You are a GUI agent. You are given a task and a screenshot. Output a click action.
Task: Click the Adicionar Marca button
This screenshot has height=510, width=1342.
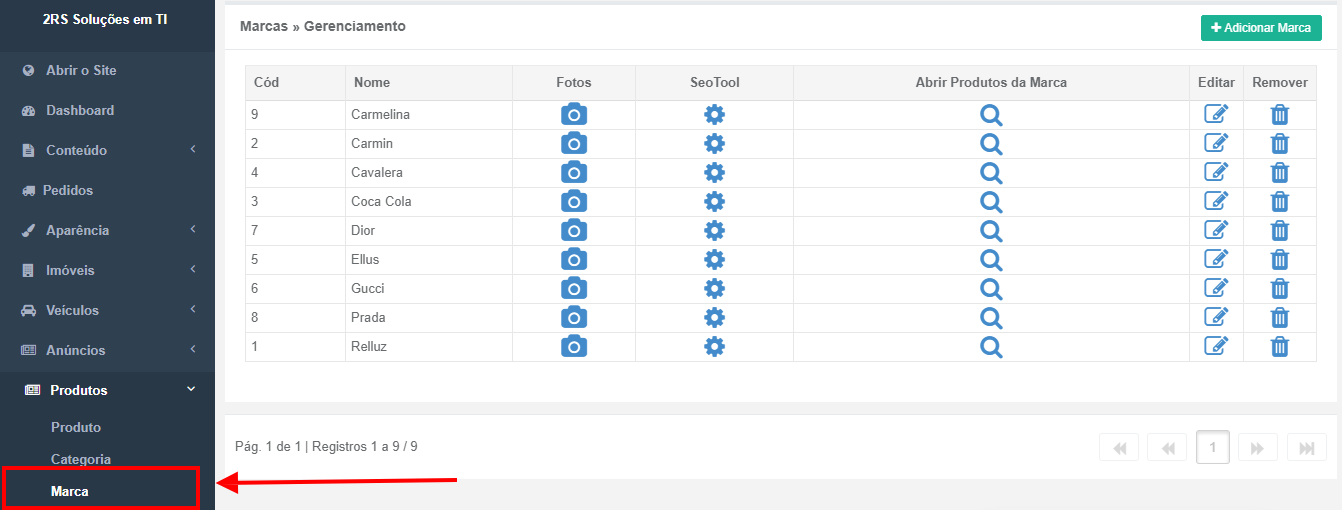coord(1261,28)
